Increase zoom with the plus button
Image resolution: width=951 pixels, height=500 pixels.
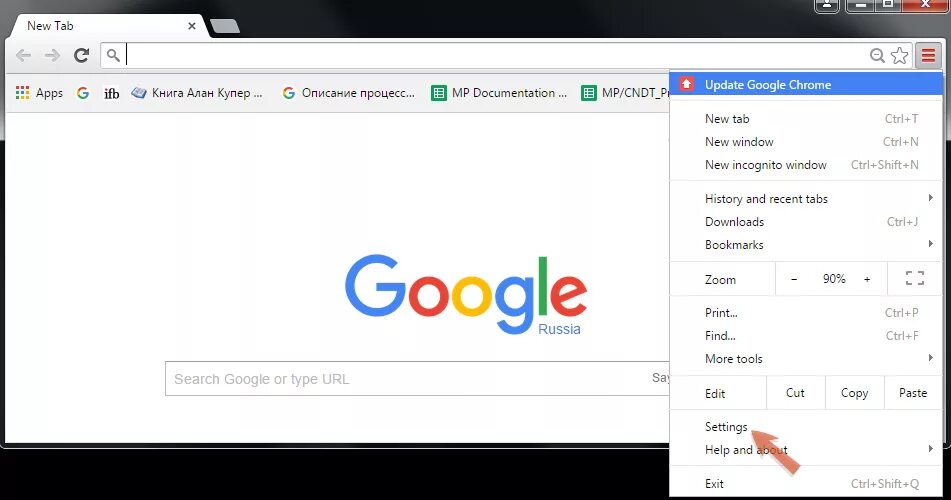tap(867, 279)
